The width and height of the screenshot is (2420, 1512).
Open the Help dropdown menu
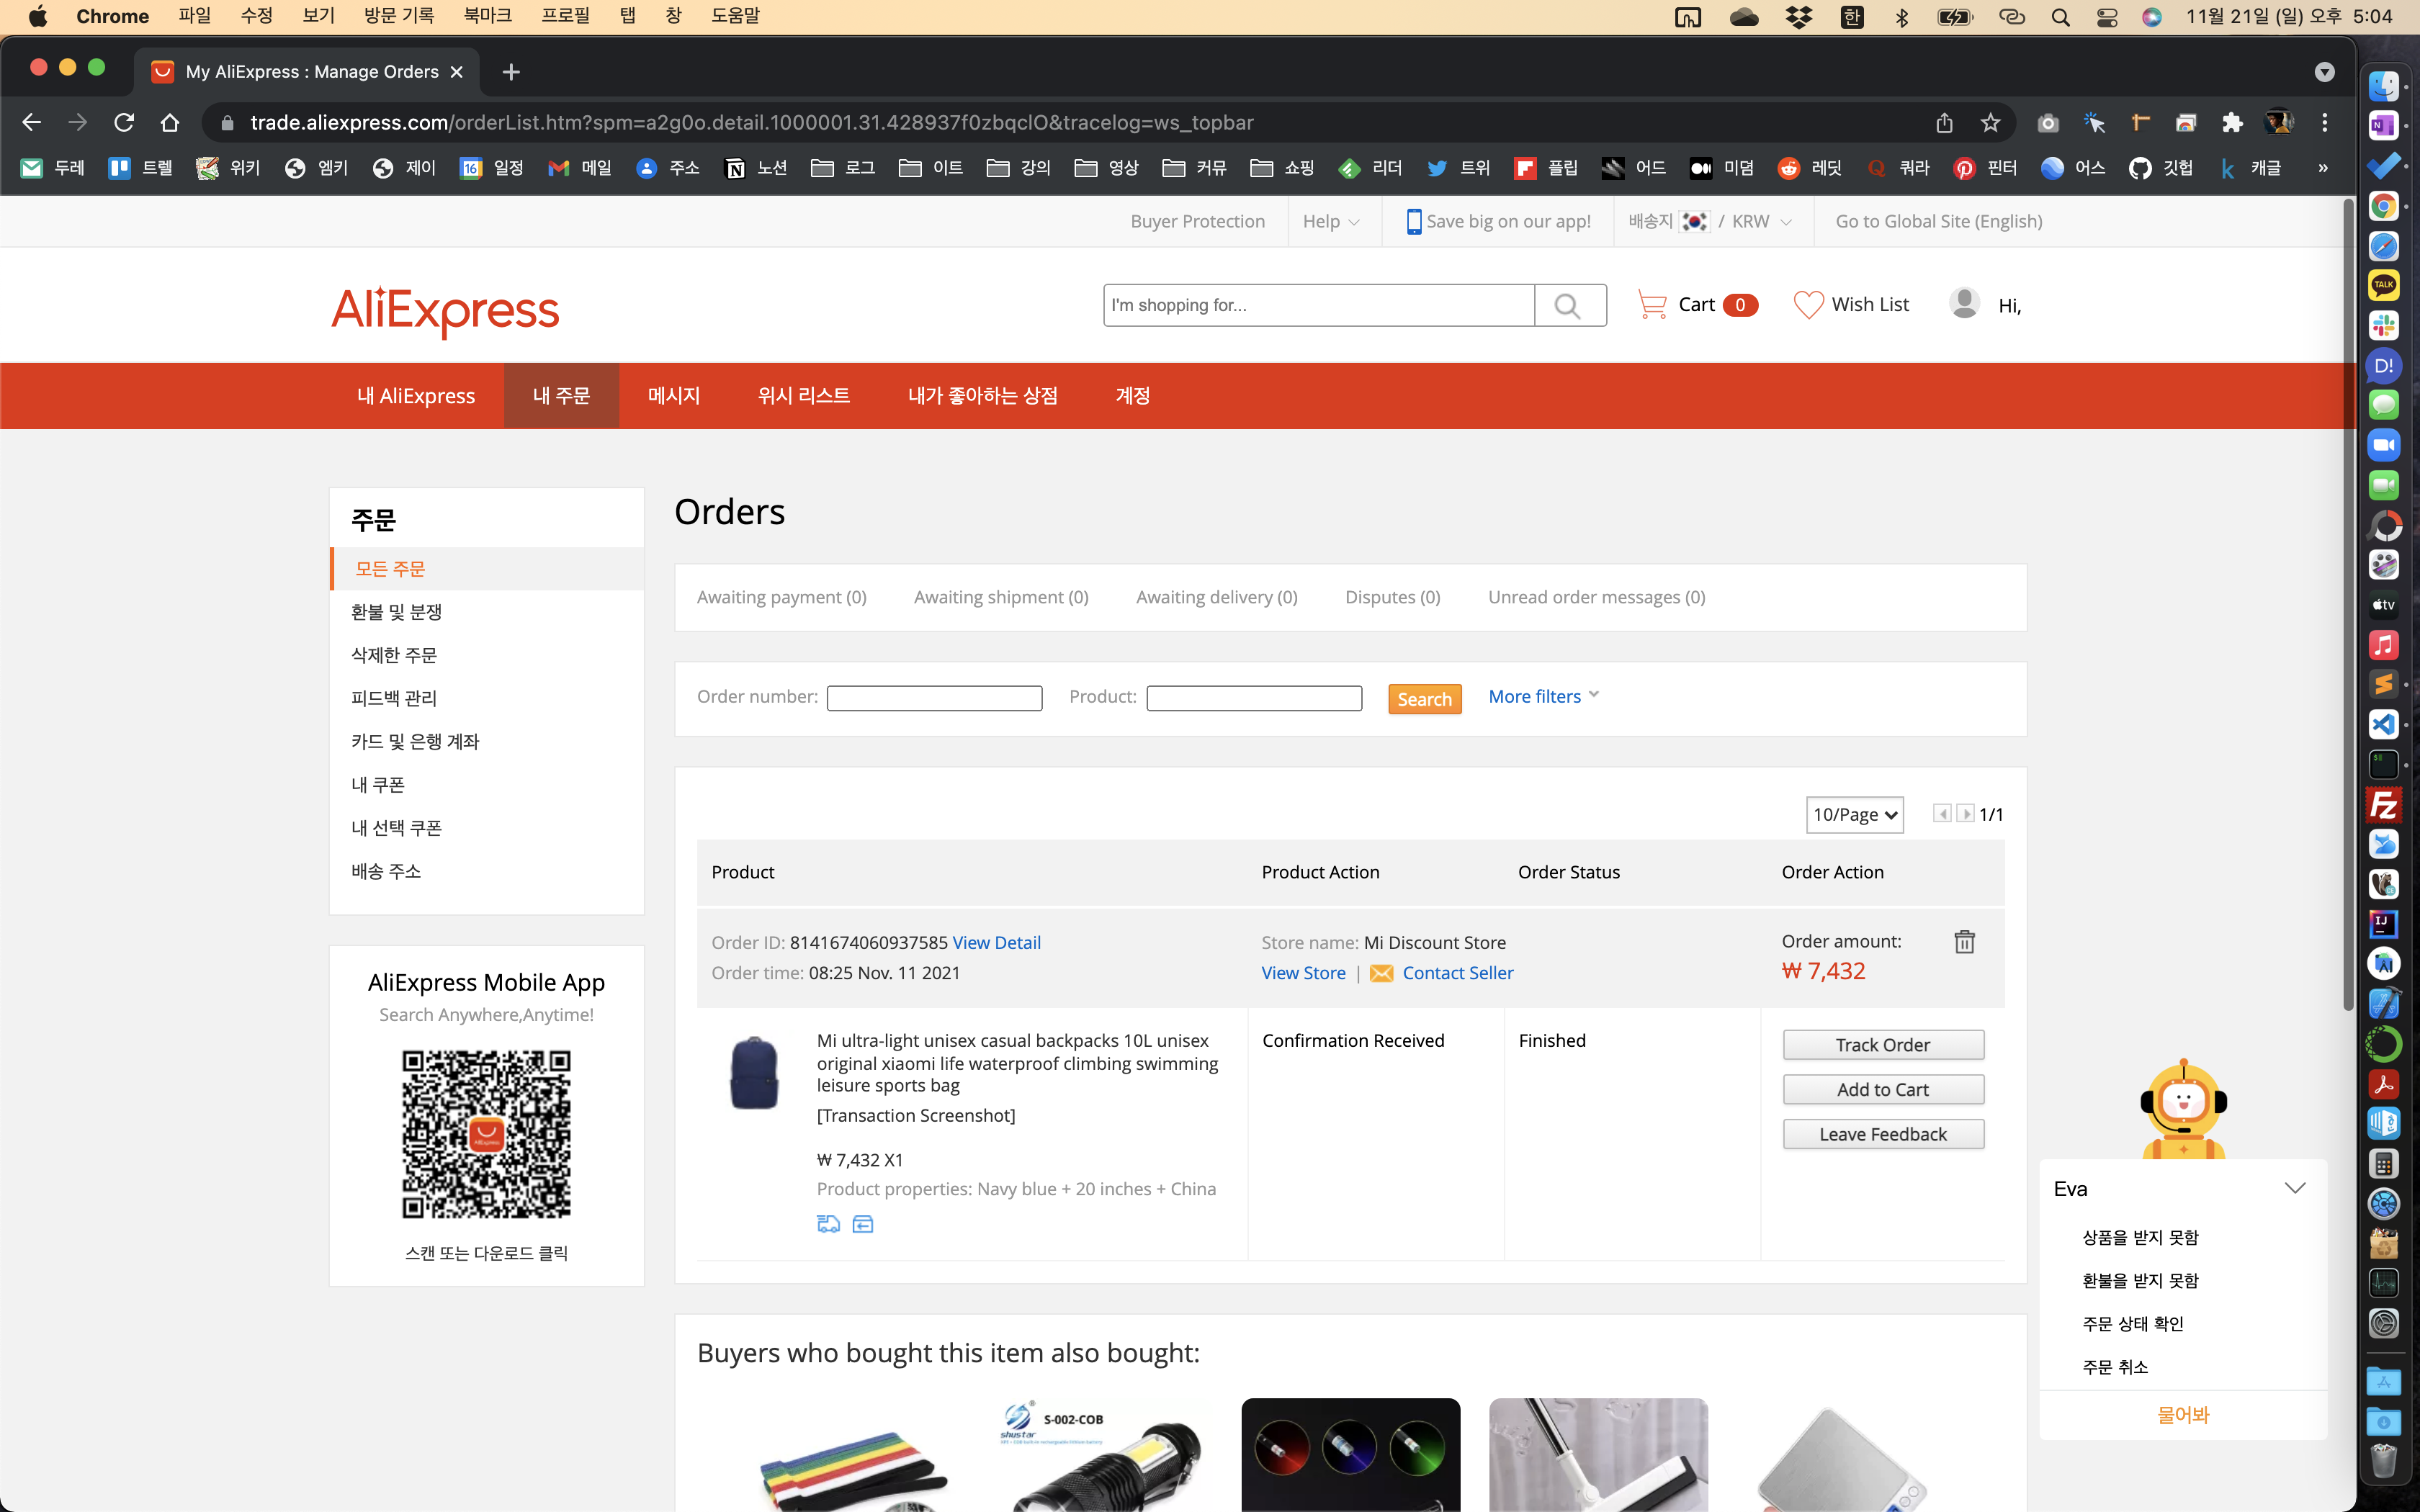click(x=1331, y=221)
